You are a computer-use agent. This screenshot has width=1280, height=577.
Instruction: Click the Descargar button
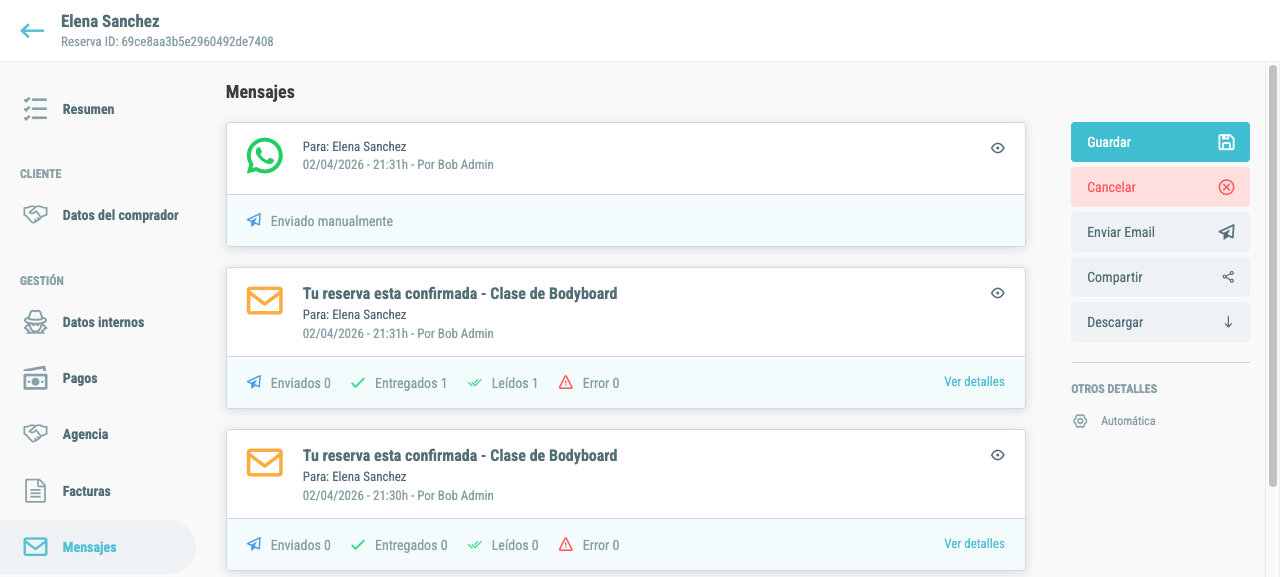point(1160,322)
